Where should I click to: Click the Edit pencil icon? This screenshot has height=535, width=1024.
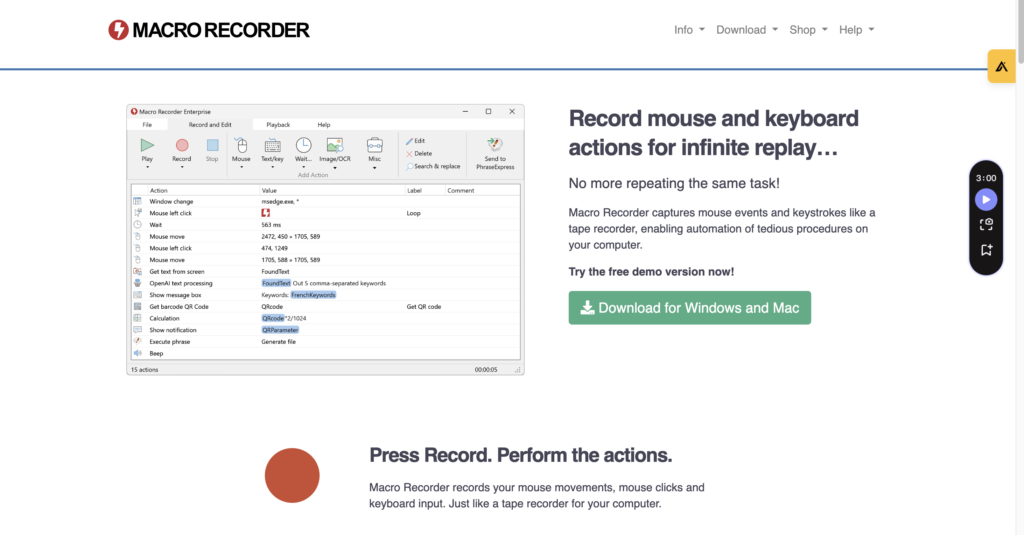tap(409, 141)
